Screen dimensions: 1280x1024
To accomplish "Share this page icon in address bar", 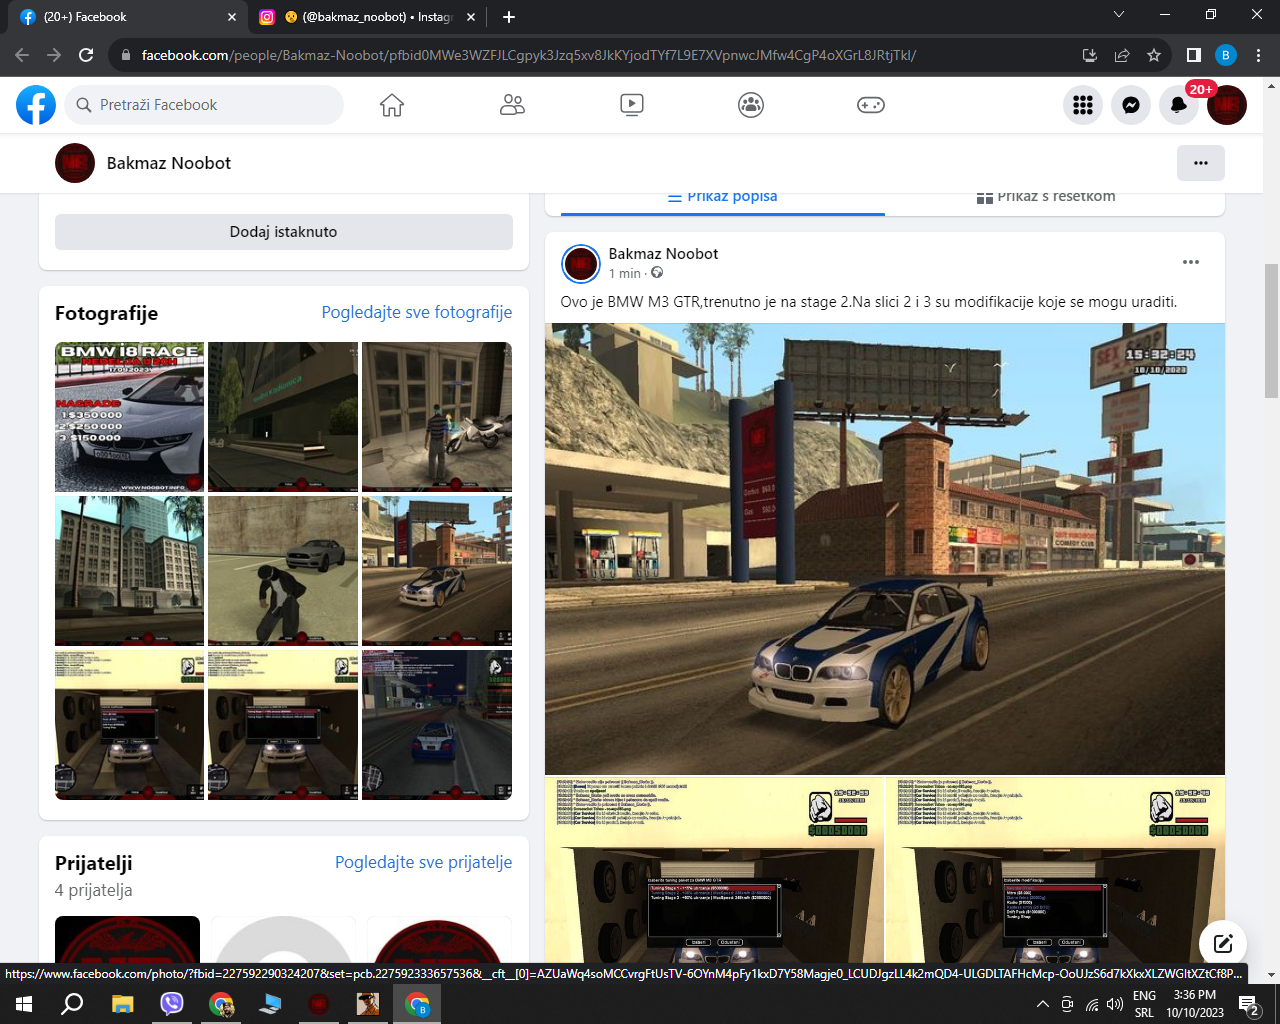I will (x=1122, y=55).
